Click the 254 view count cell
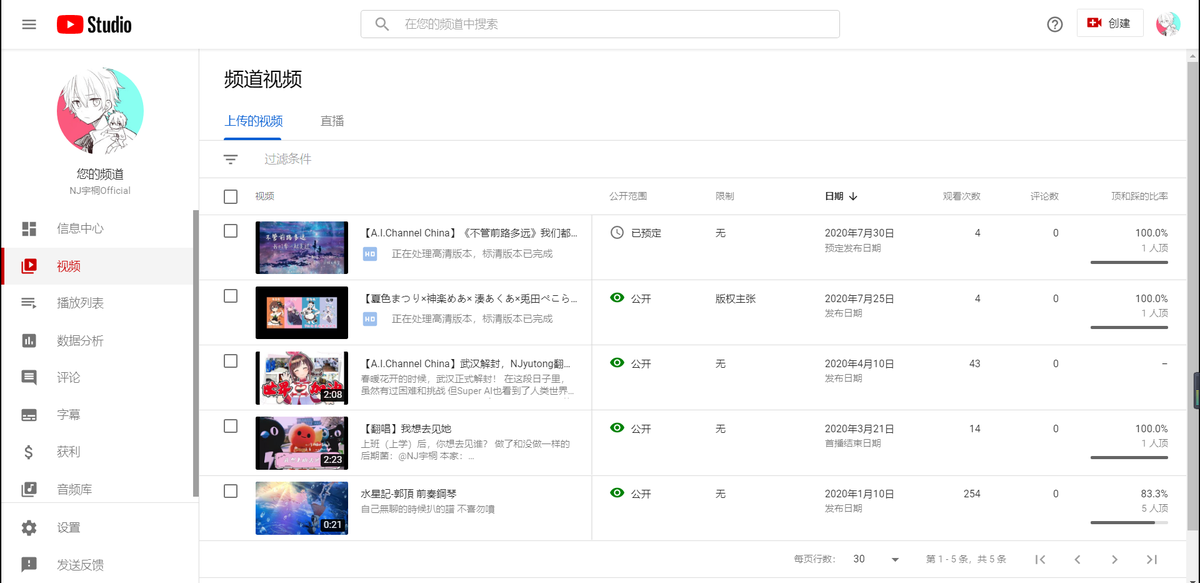The width and height of the screenshot is (1200, 583). click(972, 493)
